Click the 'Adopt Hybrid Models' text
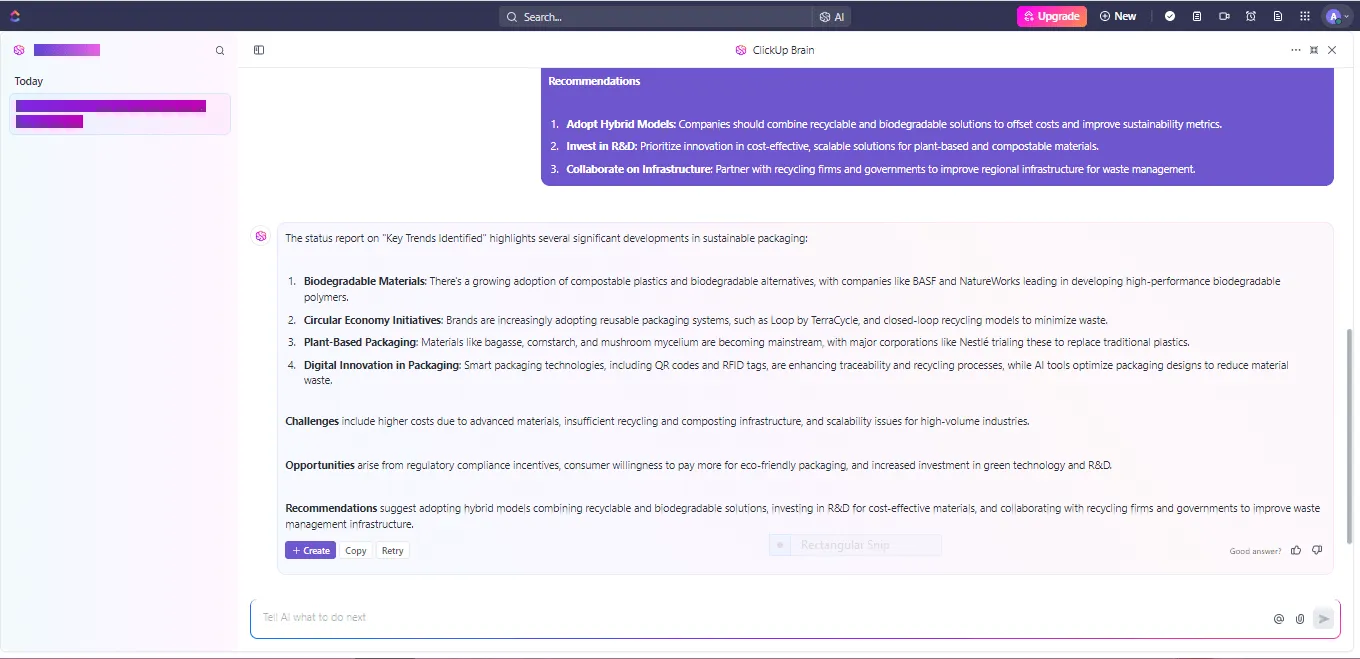This screenshot has height=659, width=1360. [621, 125]
